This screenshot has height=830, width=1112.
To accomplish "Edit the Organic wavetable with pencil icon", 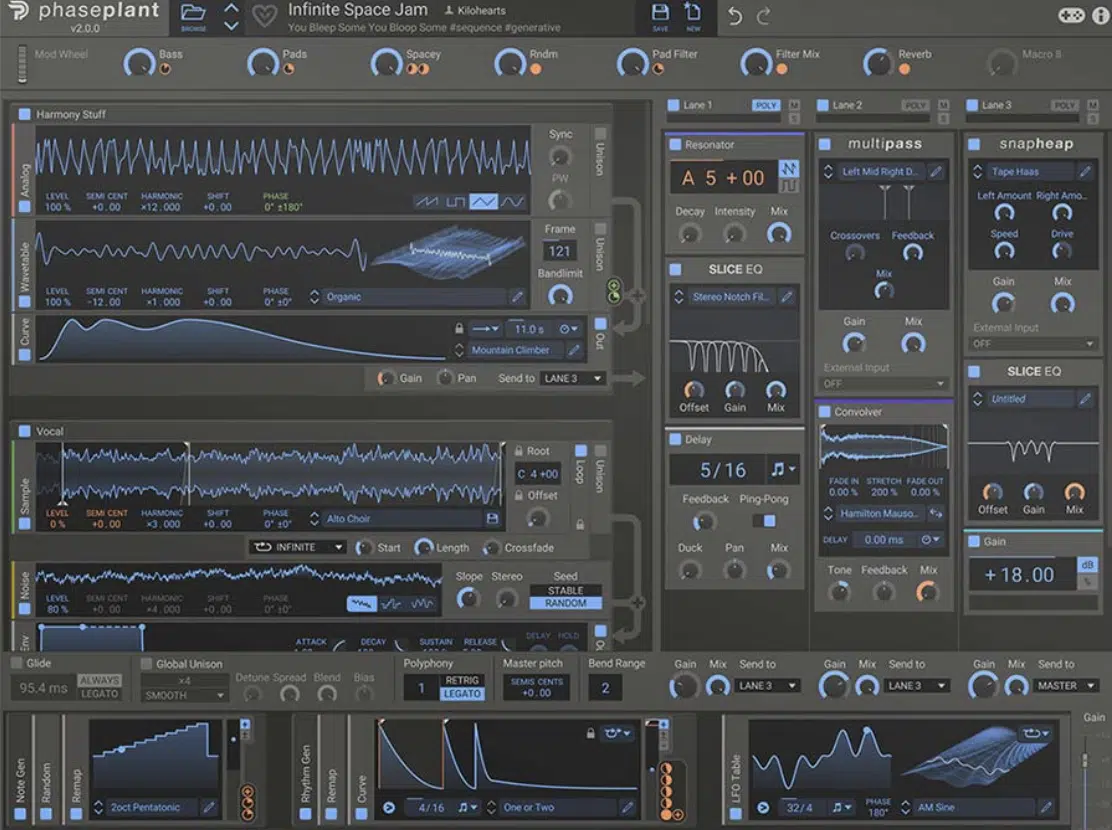I will pos(517,297).
